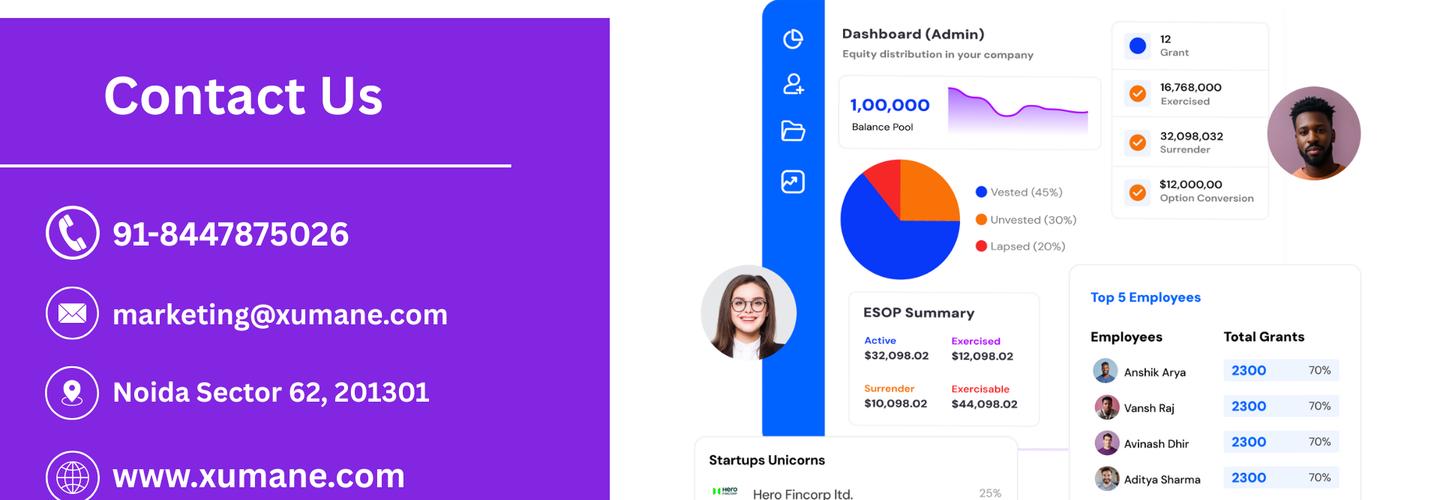Click the blue Vested legend dot
1440x500 pixels.
[x=981, y=192]
